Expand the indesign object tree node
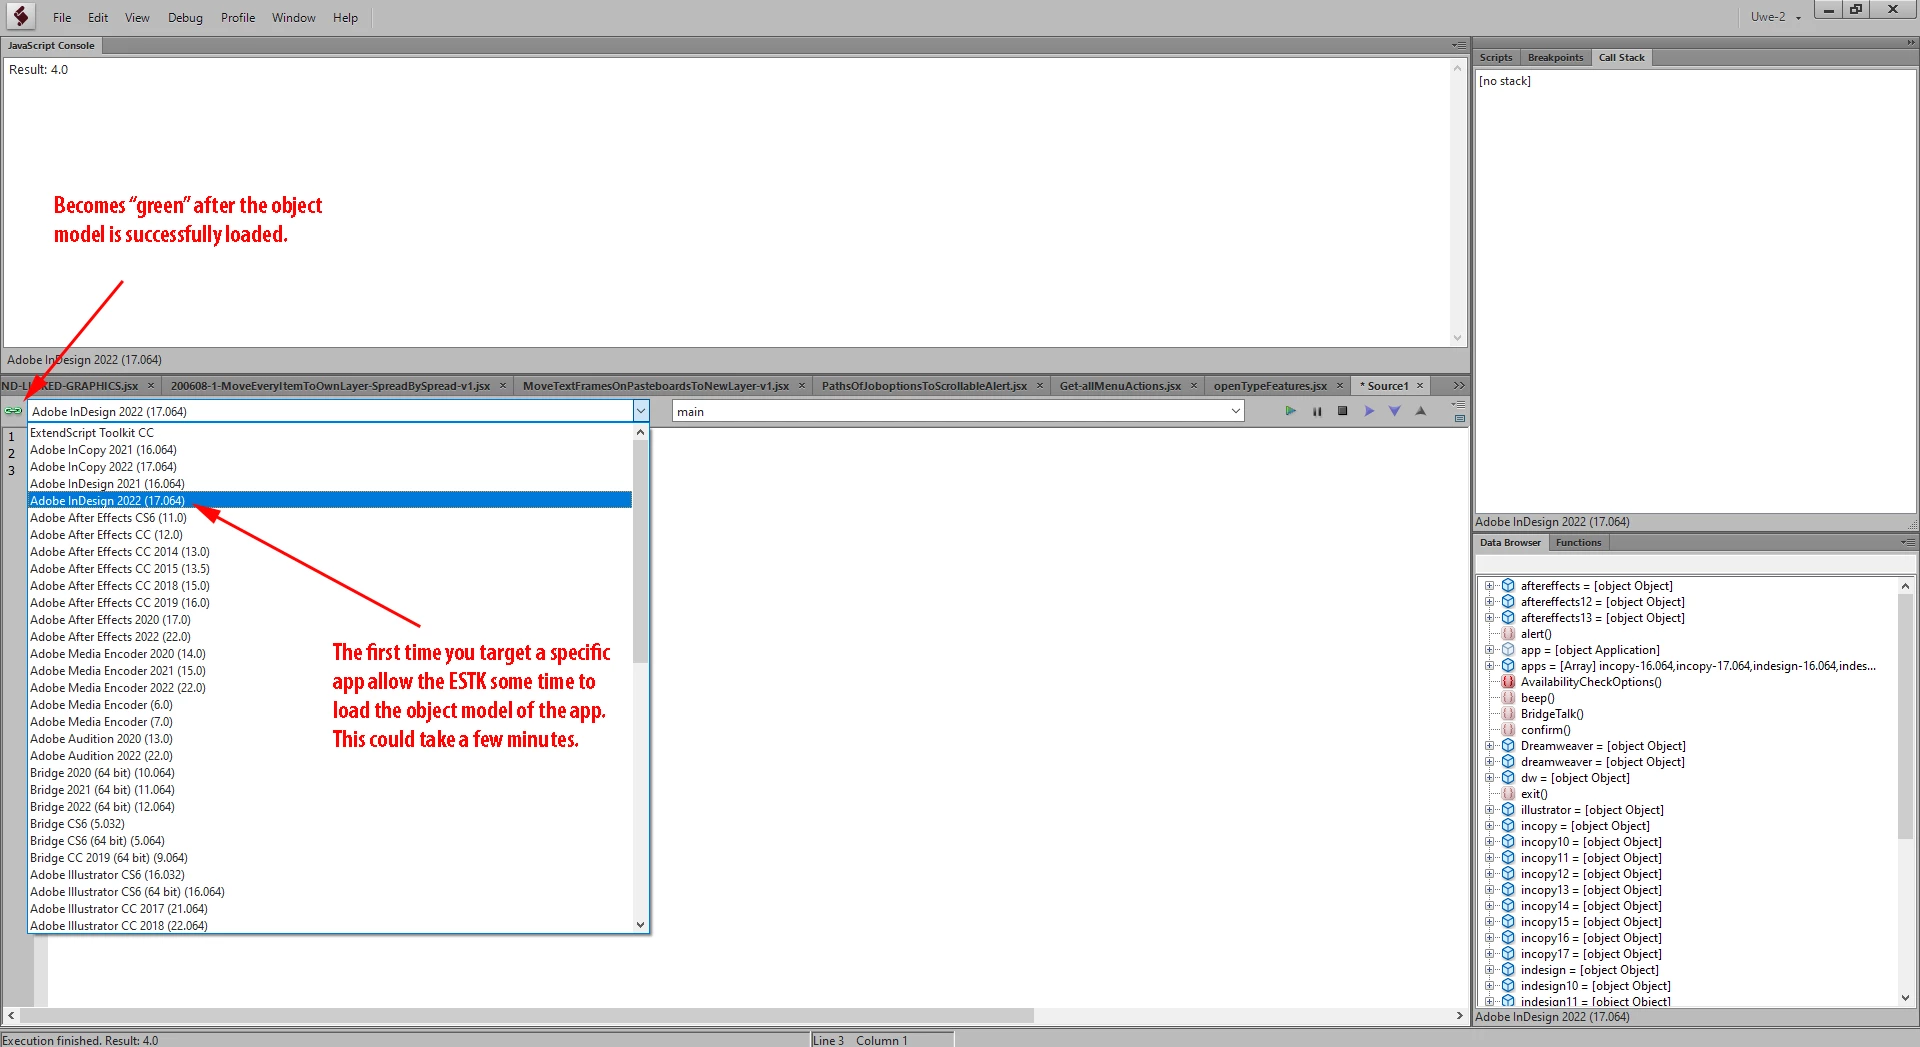The image size is (1920, 1047). click(x=1489, y=970)
